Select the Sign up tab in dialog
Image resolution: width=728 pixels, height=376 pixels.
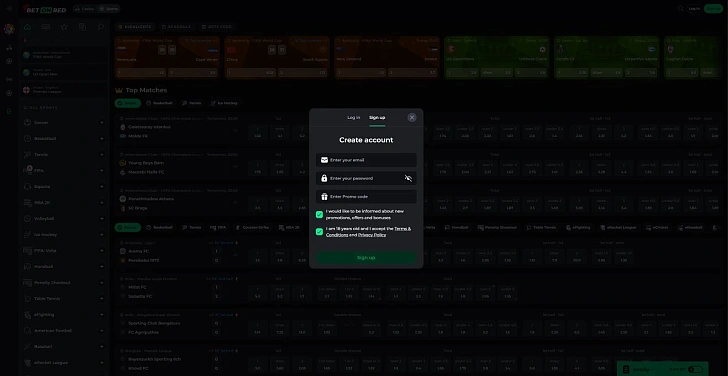coord(377,117)
